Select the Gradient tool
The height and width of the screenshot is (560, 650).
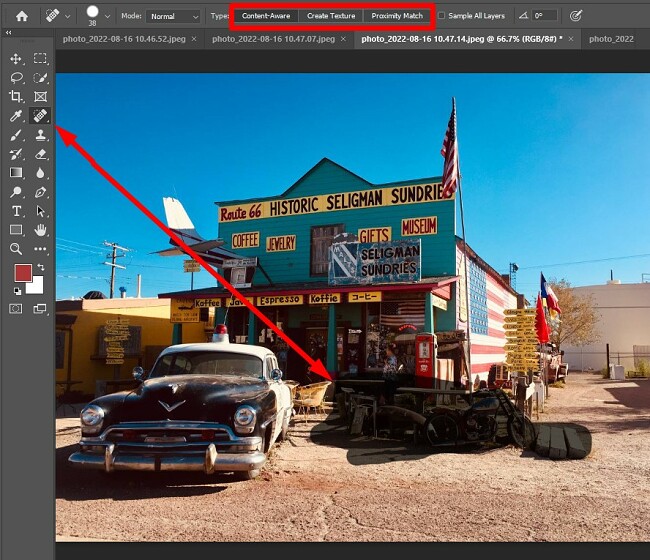16,172
